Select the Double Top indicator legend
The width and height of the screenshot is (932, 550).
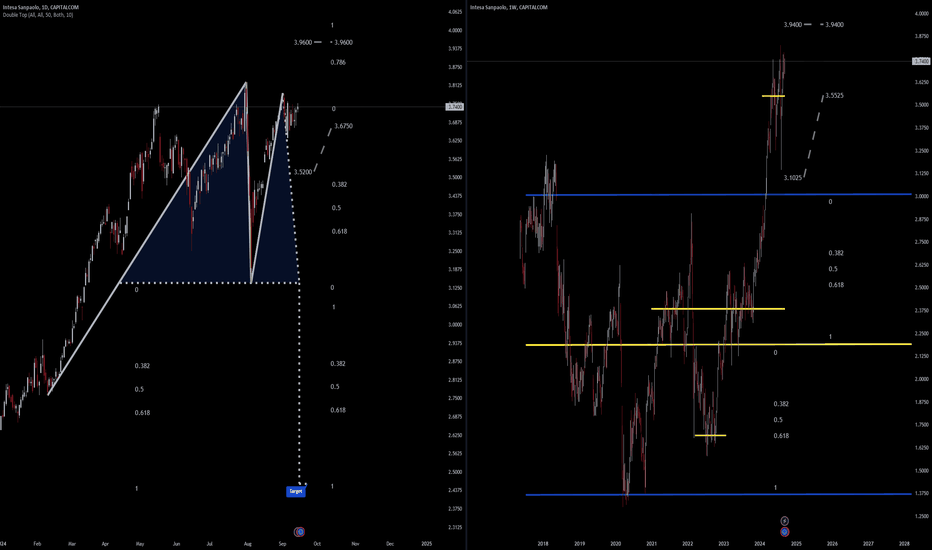pyautogui.click(x=38, y=15)
